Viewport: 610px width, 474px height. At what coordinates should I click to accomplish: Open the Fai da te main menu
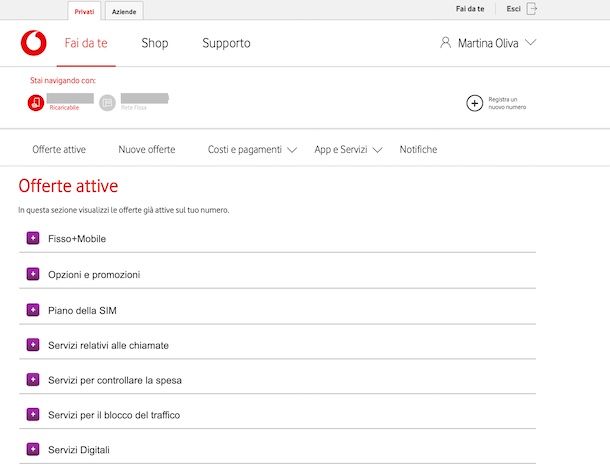(86, 43)
